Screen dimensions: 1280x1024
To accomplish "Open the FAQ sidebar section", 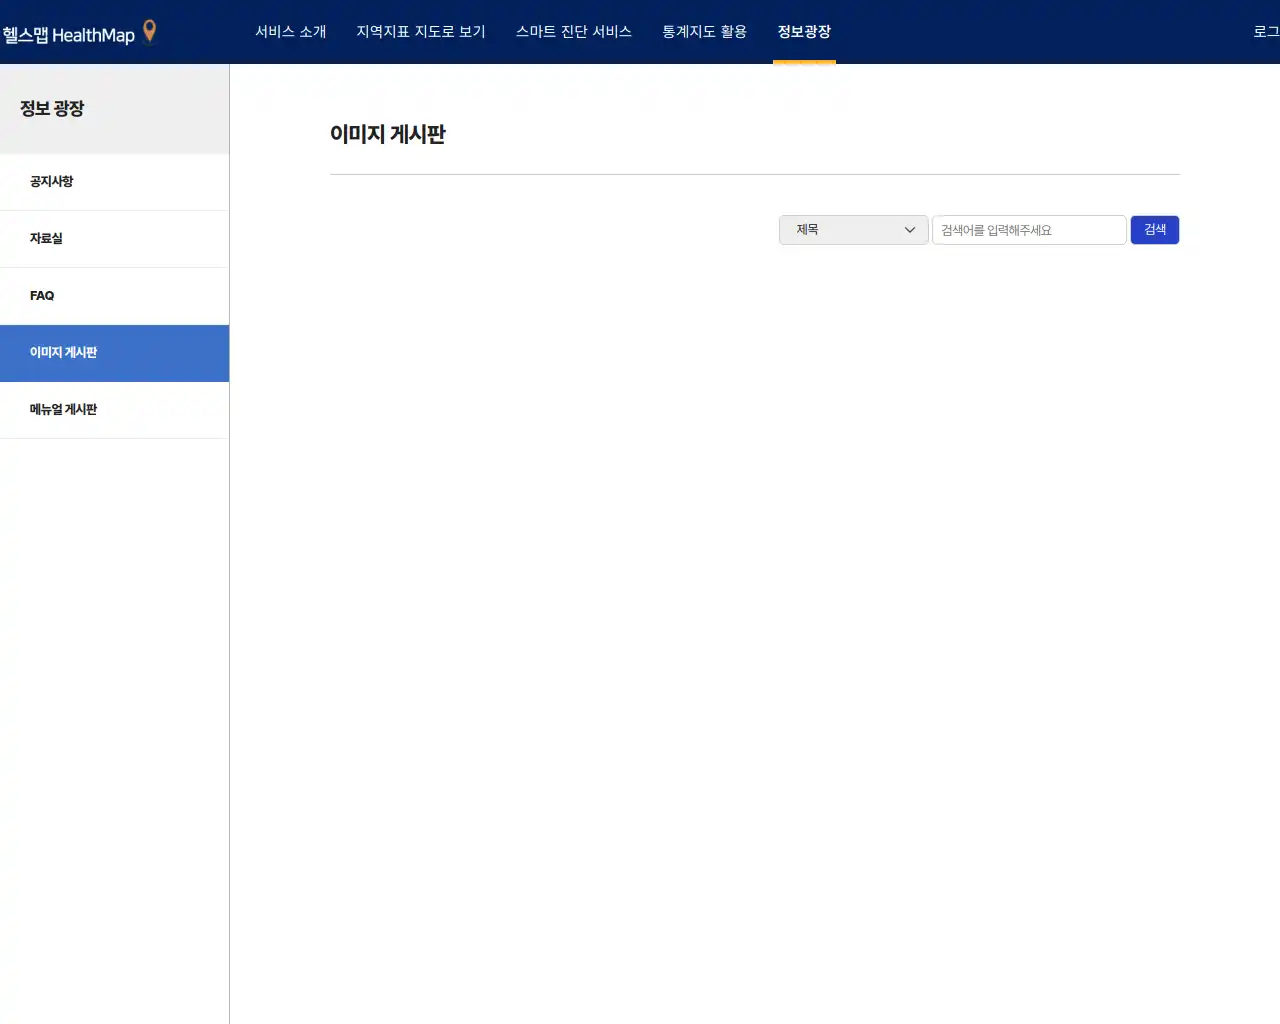I will (42, 296).
